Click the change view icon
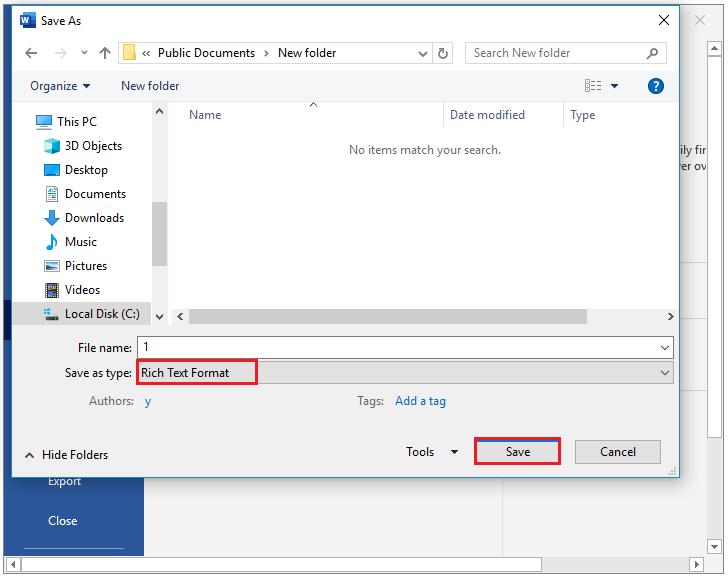Viewport: 728px width, 576px height. (x=593, y=86)
